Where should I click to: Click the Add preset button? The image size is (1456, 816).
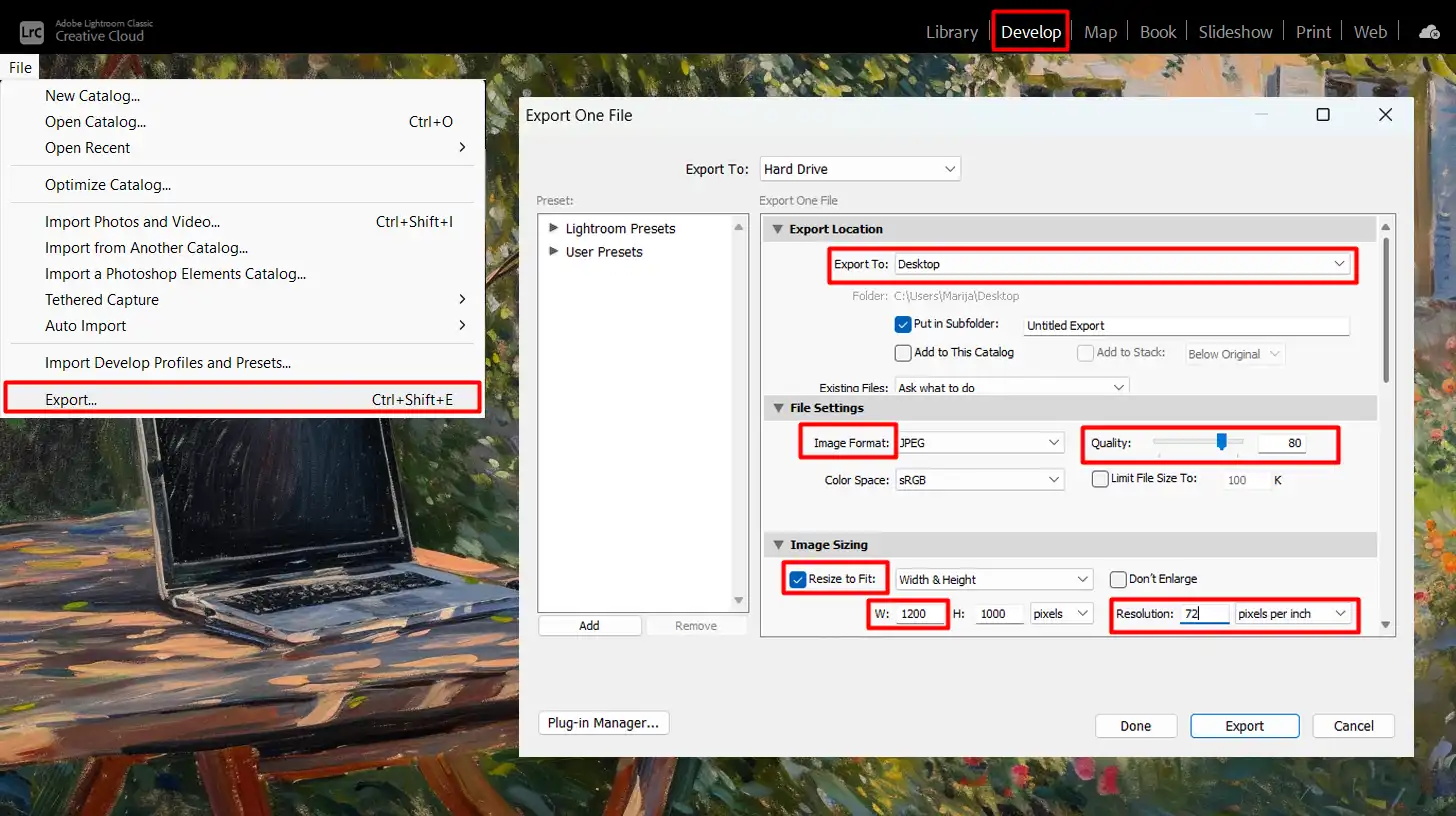click(x=589, y=626)
